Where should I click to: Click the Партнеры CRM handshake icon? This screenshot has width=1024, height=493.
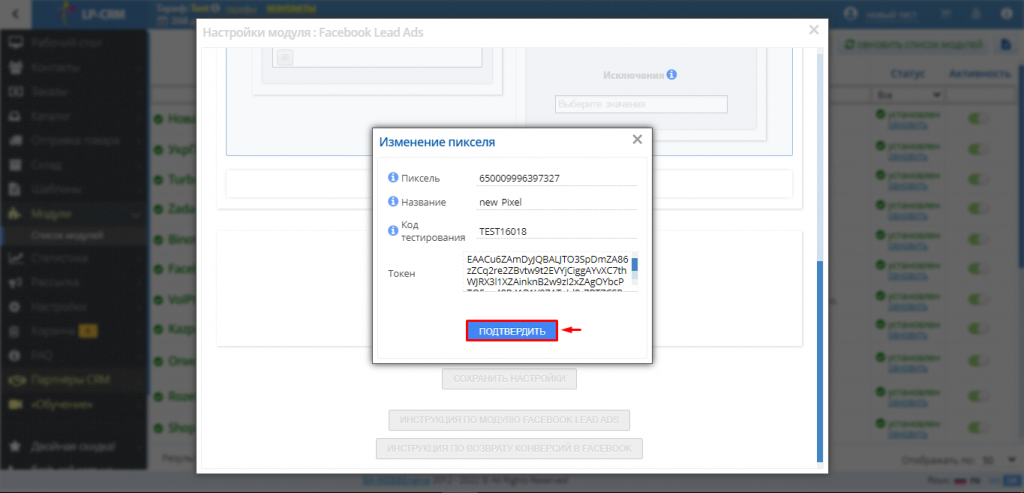pyautogui.click(x=16, y=380)
